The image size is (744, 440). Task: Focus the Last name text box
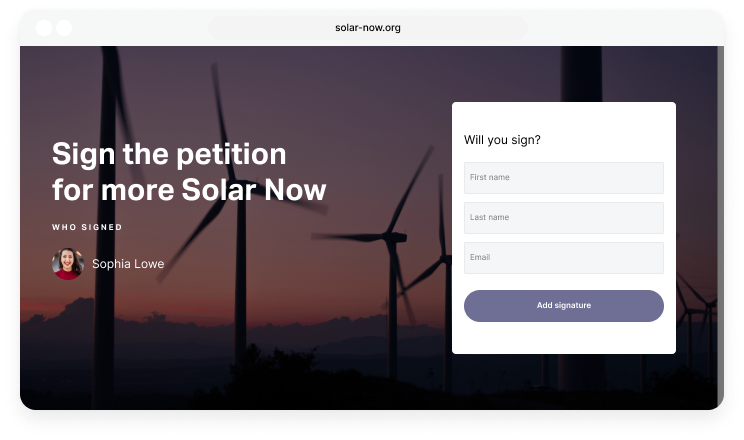click(563, 218)
